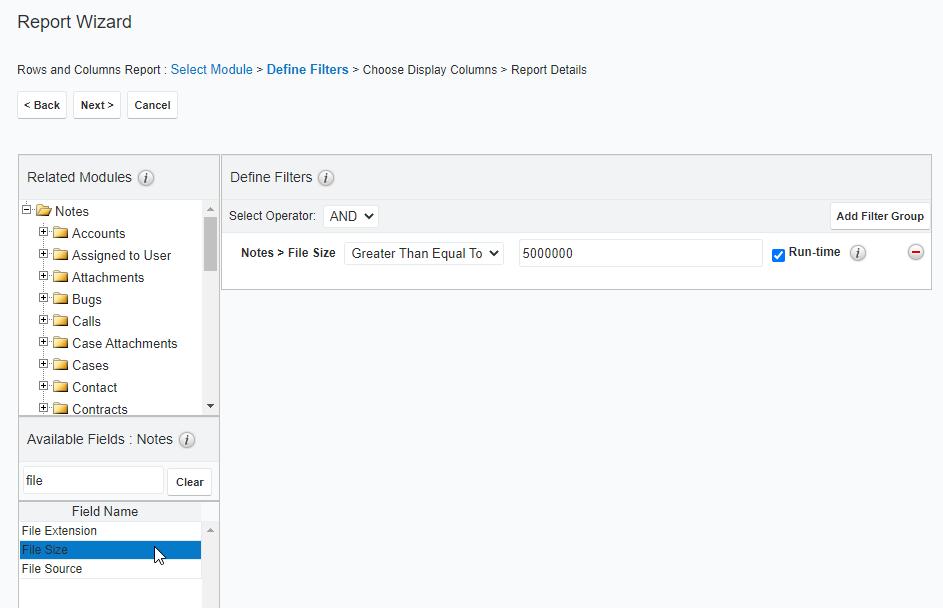Open the filter condition dropdown

coord(425,252)
